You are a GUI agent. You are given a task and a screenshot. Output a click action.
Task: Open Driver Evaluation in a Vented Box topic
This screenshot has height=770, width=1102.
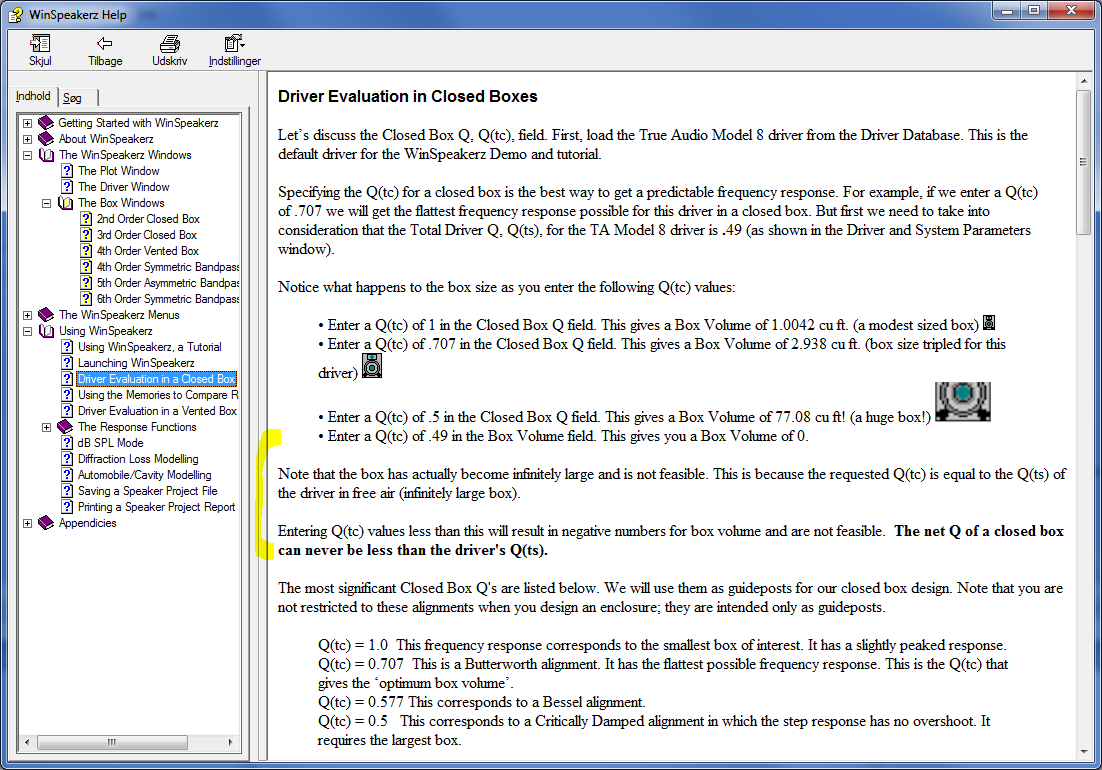[x=157, y=411]
